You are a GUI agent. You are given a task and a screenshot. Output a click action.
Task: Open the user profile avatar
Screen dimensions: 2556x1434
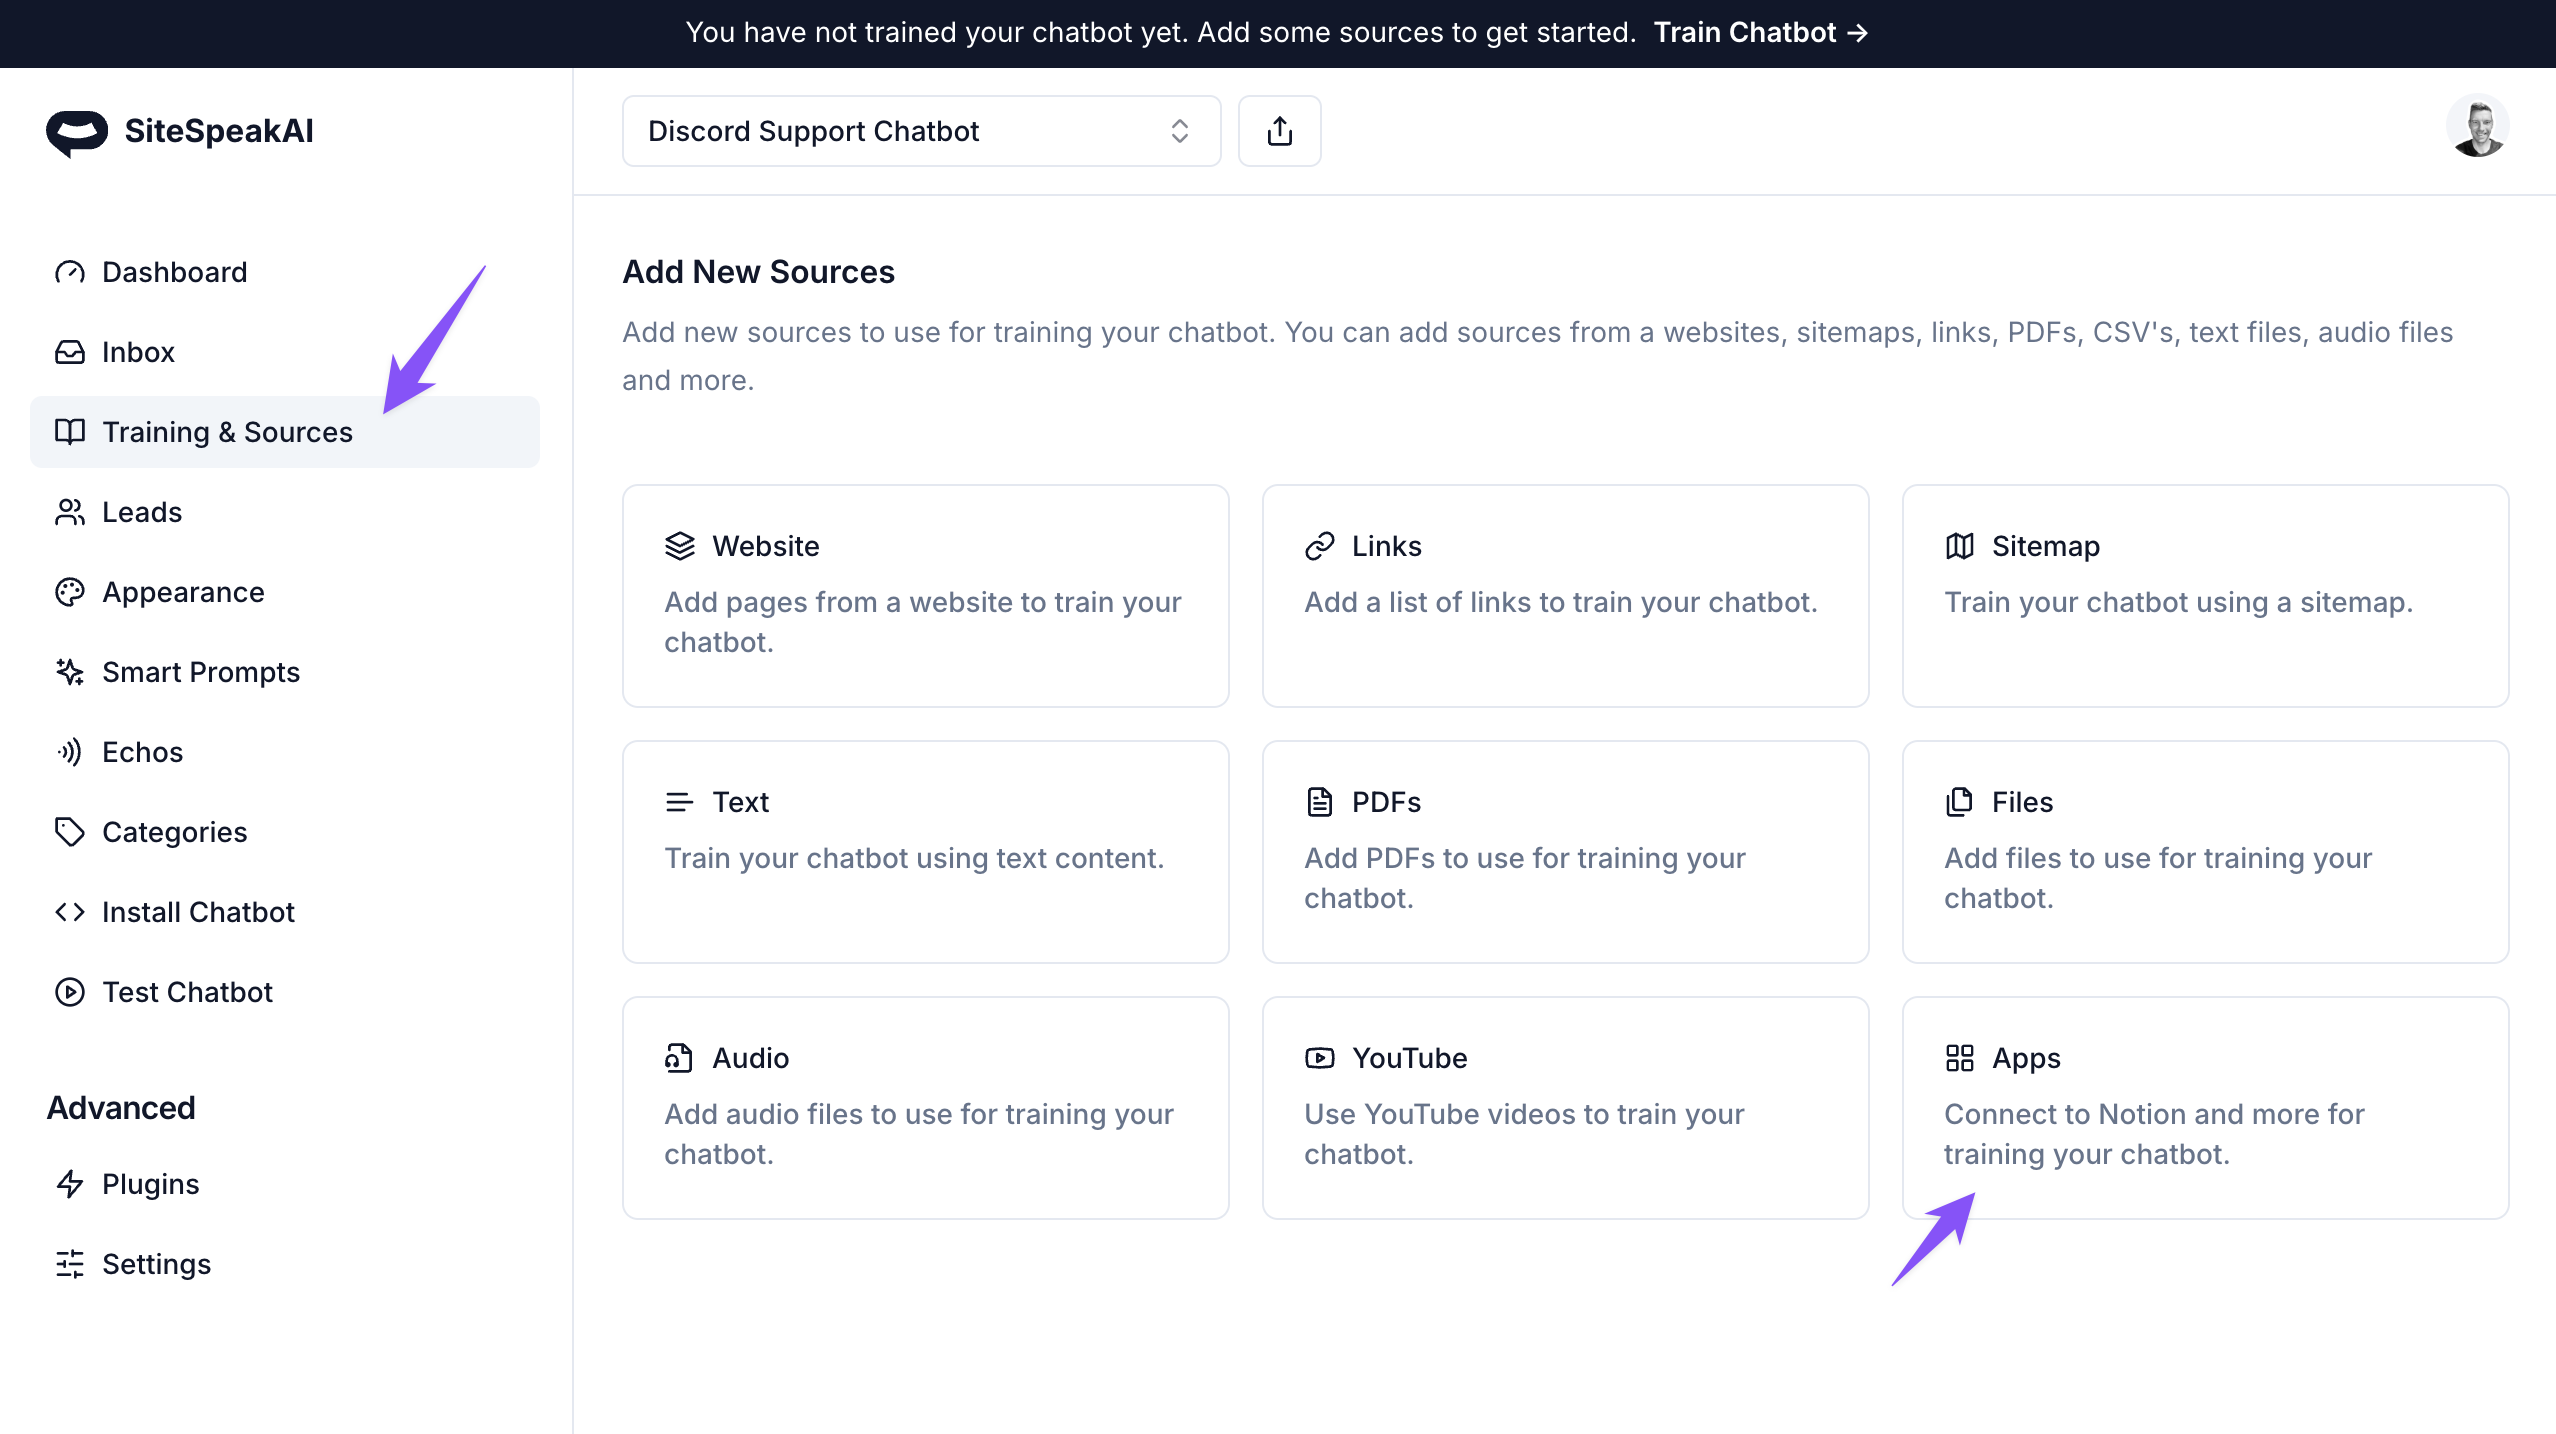tap(2477, 127)
